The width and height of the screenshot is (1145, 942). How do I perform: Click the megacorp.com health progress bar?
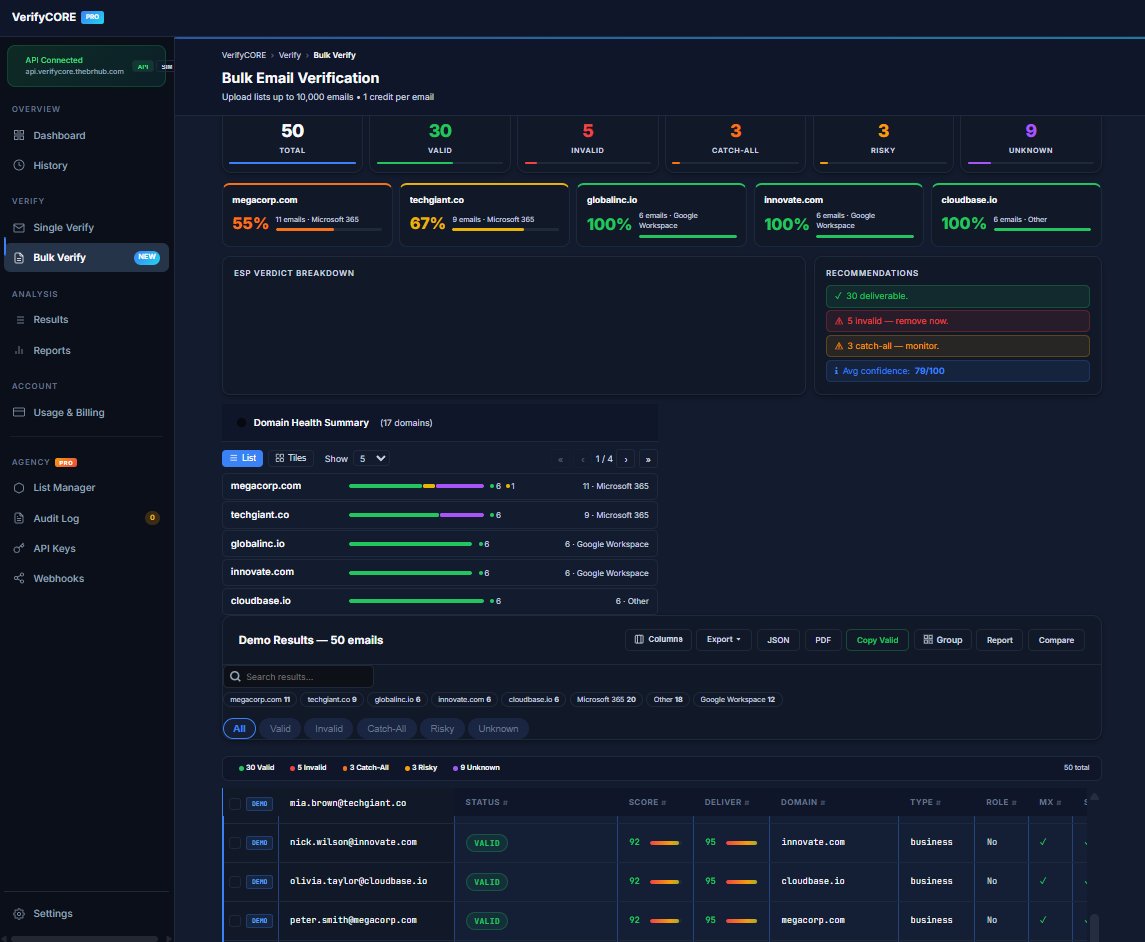pos(415,486)
